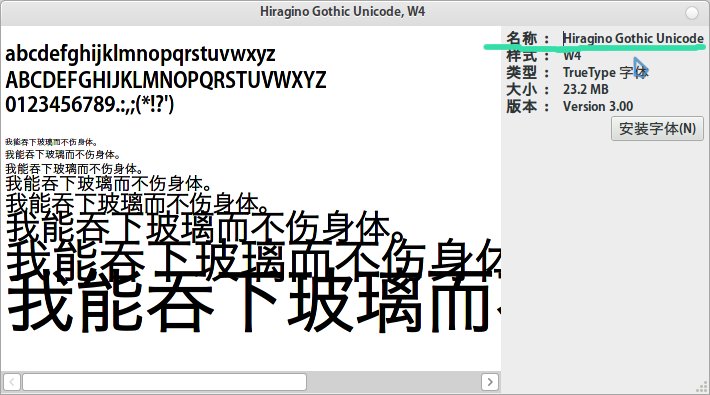Click the title bar text Hiragino Gothic Unicode, W4
710x395 pixels.
click(x=342, y=12)
